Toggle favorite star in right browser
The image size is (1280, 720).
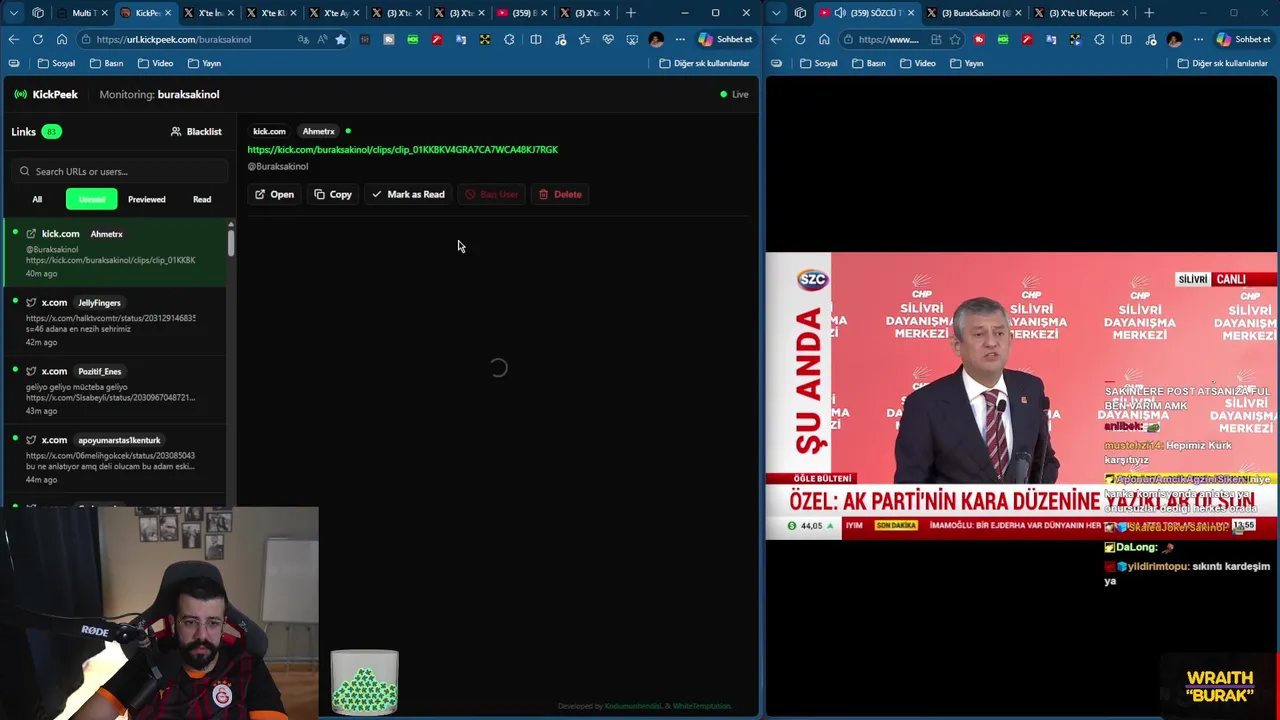click(955, 39)
